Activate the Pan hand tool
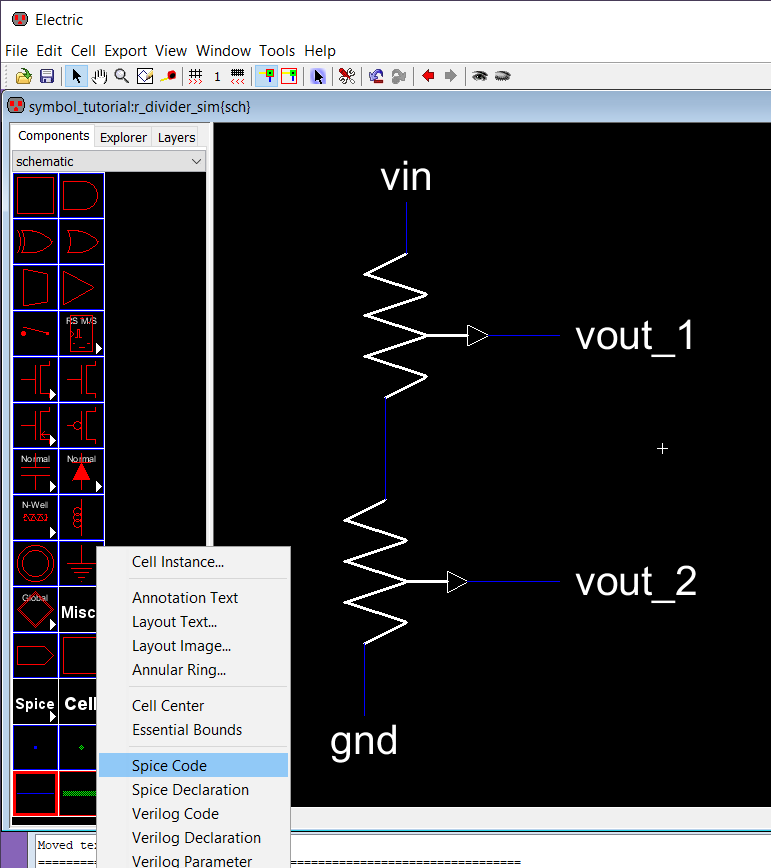The image size is (771, 868). [99, 76]
